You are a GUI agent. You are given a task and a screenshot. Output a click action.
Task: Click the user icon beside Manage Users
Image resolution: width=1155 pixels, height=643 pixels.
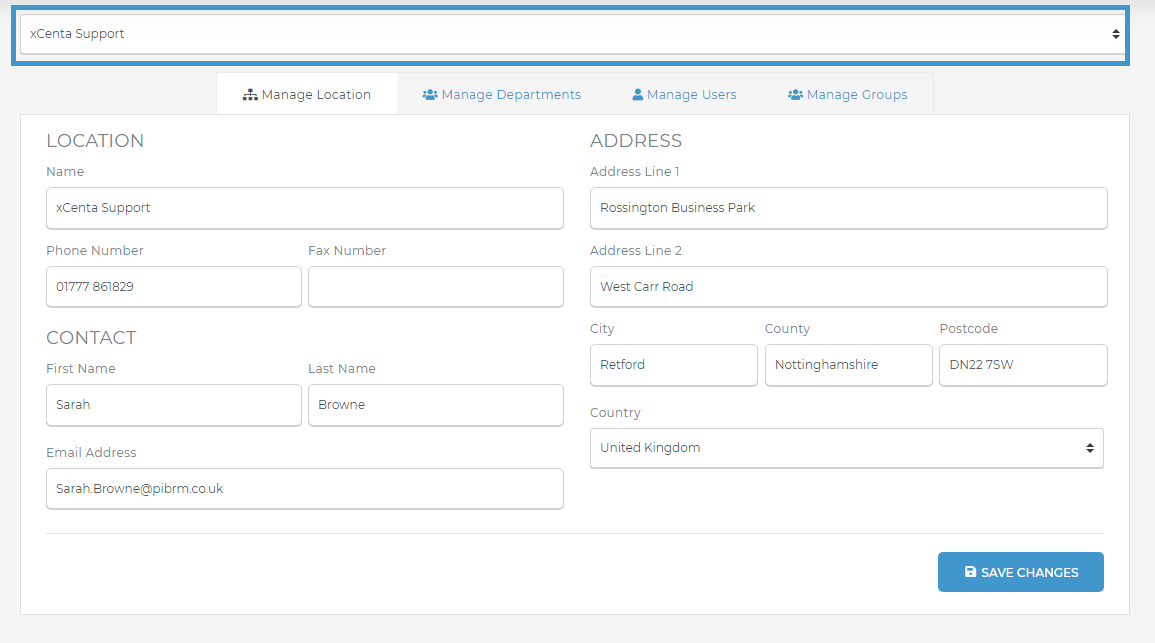click(638, 95)
